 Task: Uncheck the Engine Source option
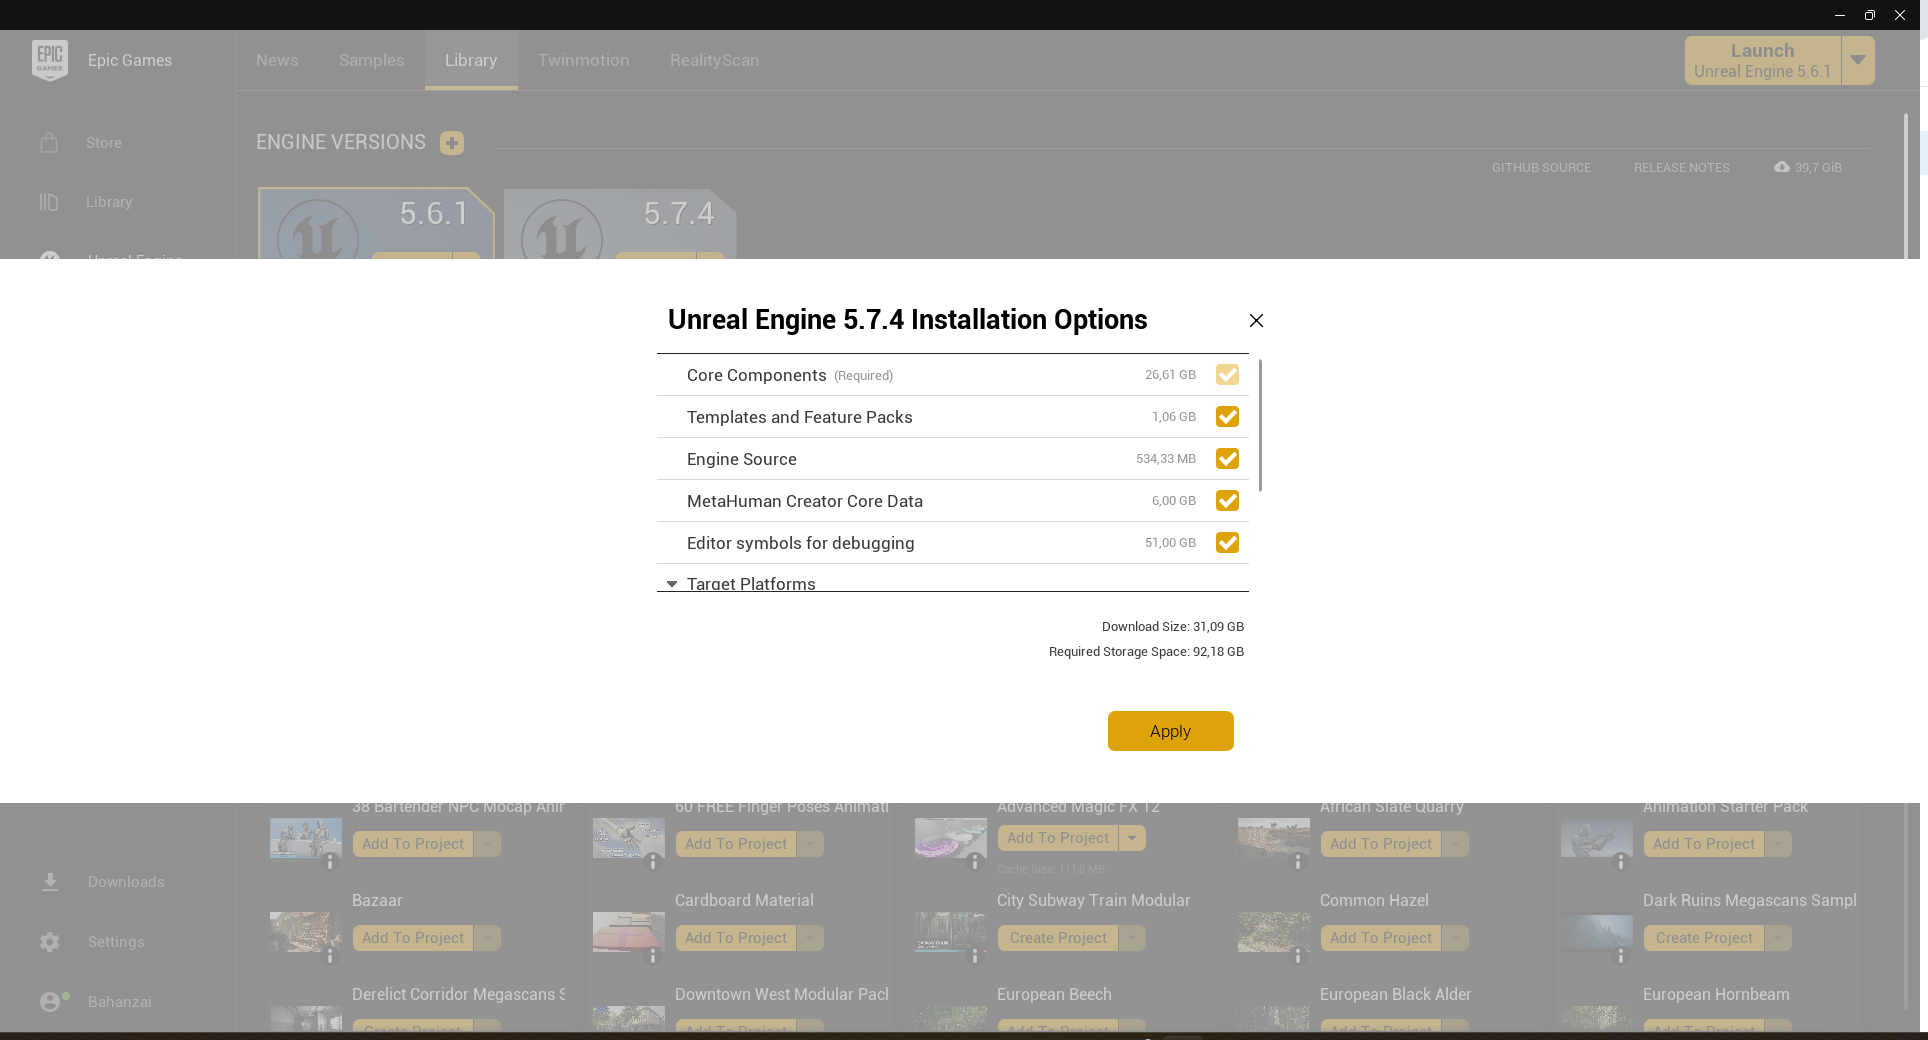point(1227,459)
